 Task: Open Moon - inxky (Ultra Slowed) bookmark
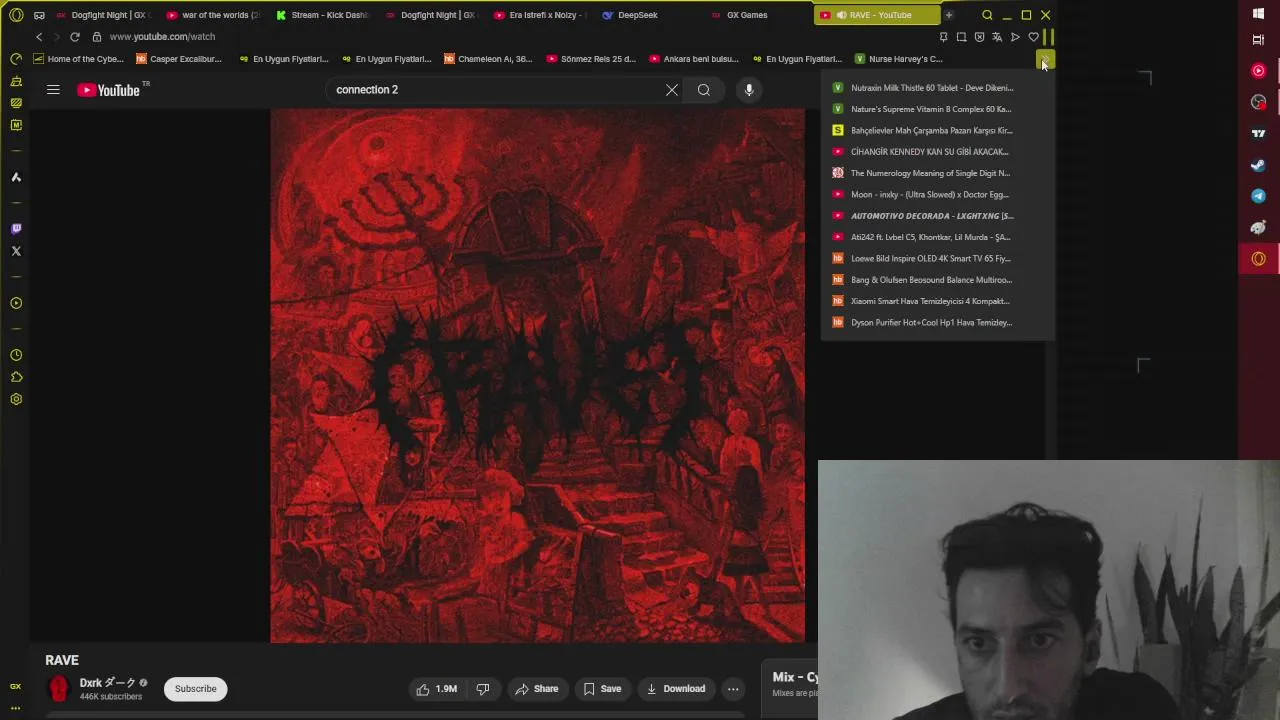[937, 195]
